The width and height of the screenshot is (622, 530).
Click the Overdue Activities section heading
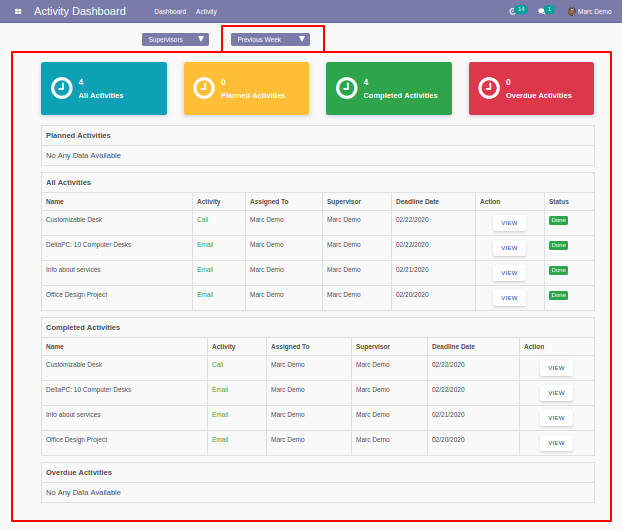point(79,472)
